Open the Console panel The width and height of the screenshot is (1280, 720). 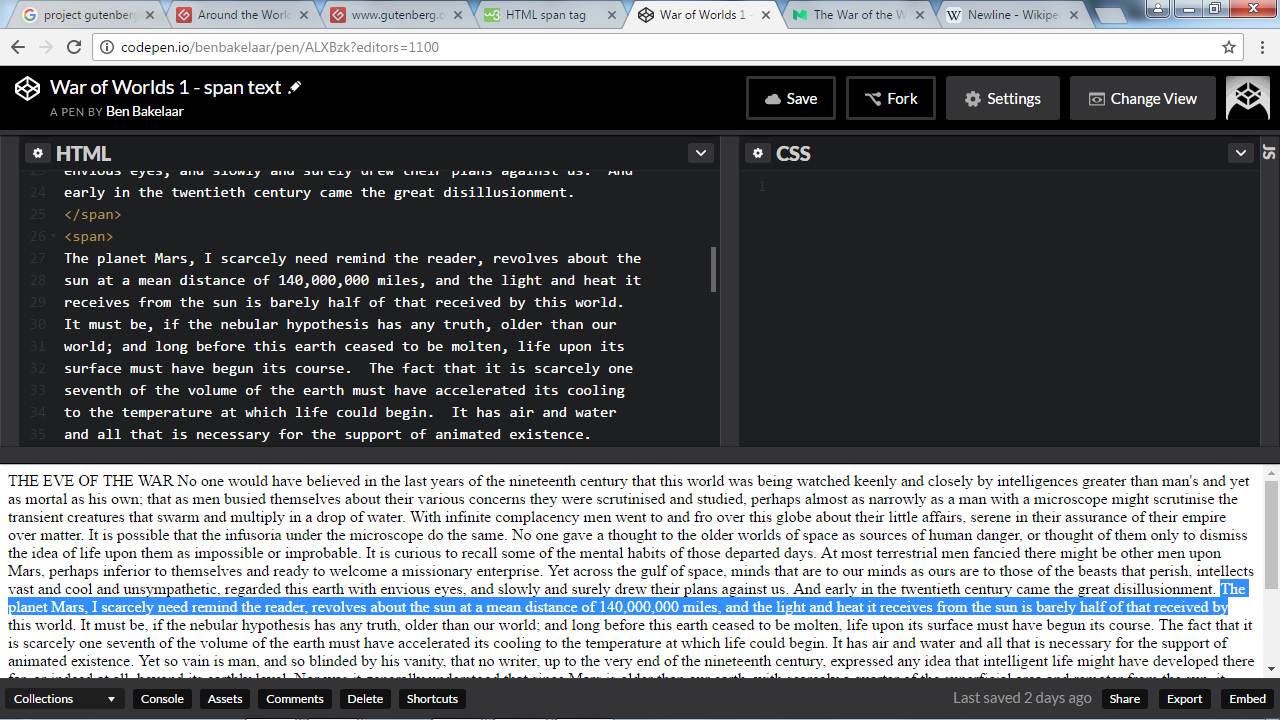(x=162, y=699)
